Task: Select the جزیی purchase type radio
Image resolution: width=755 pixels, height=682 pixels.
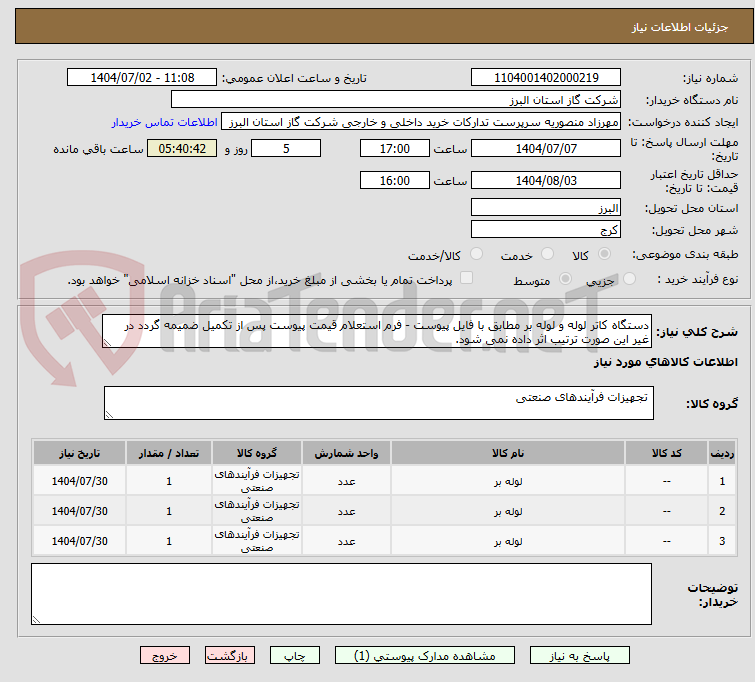Action: 629,278
